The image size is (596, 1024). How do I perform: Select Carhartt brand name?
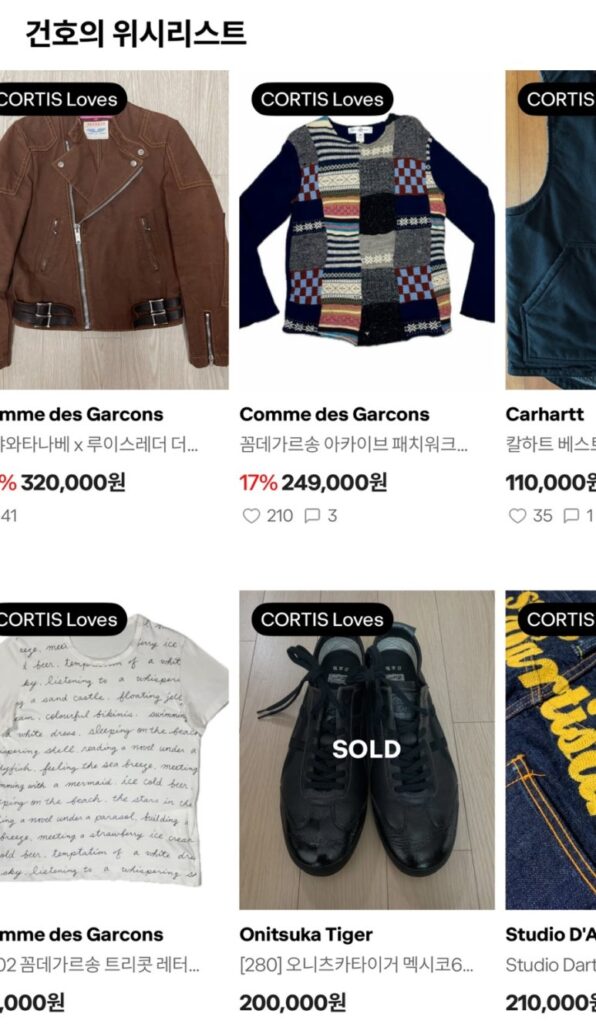544,415
